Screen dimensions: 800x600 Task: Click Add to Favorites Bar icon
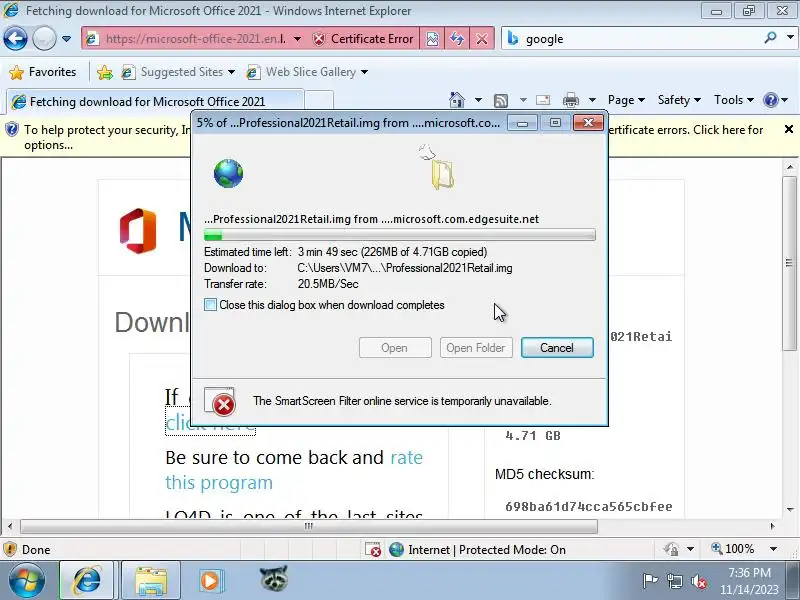point(105,72)
